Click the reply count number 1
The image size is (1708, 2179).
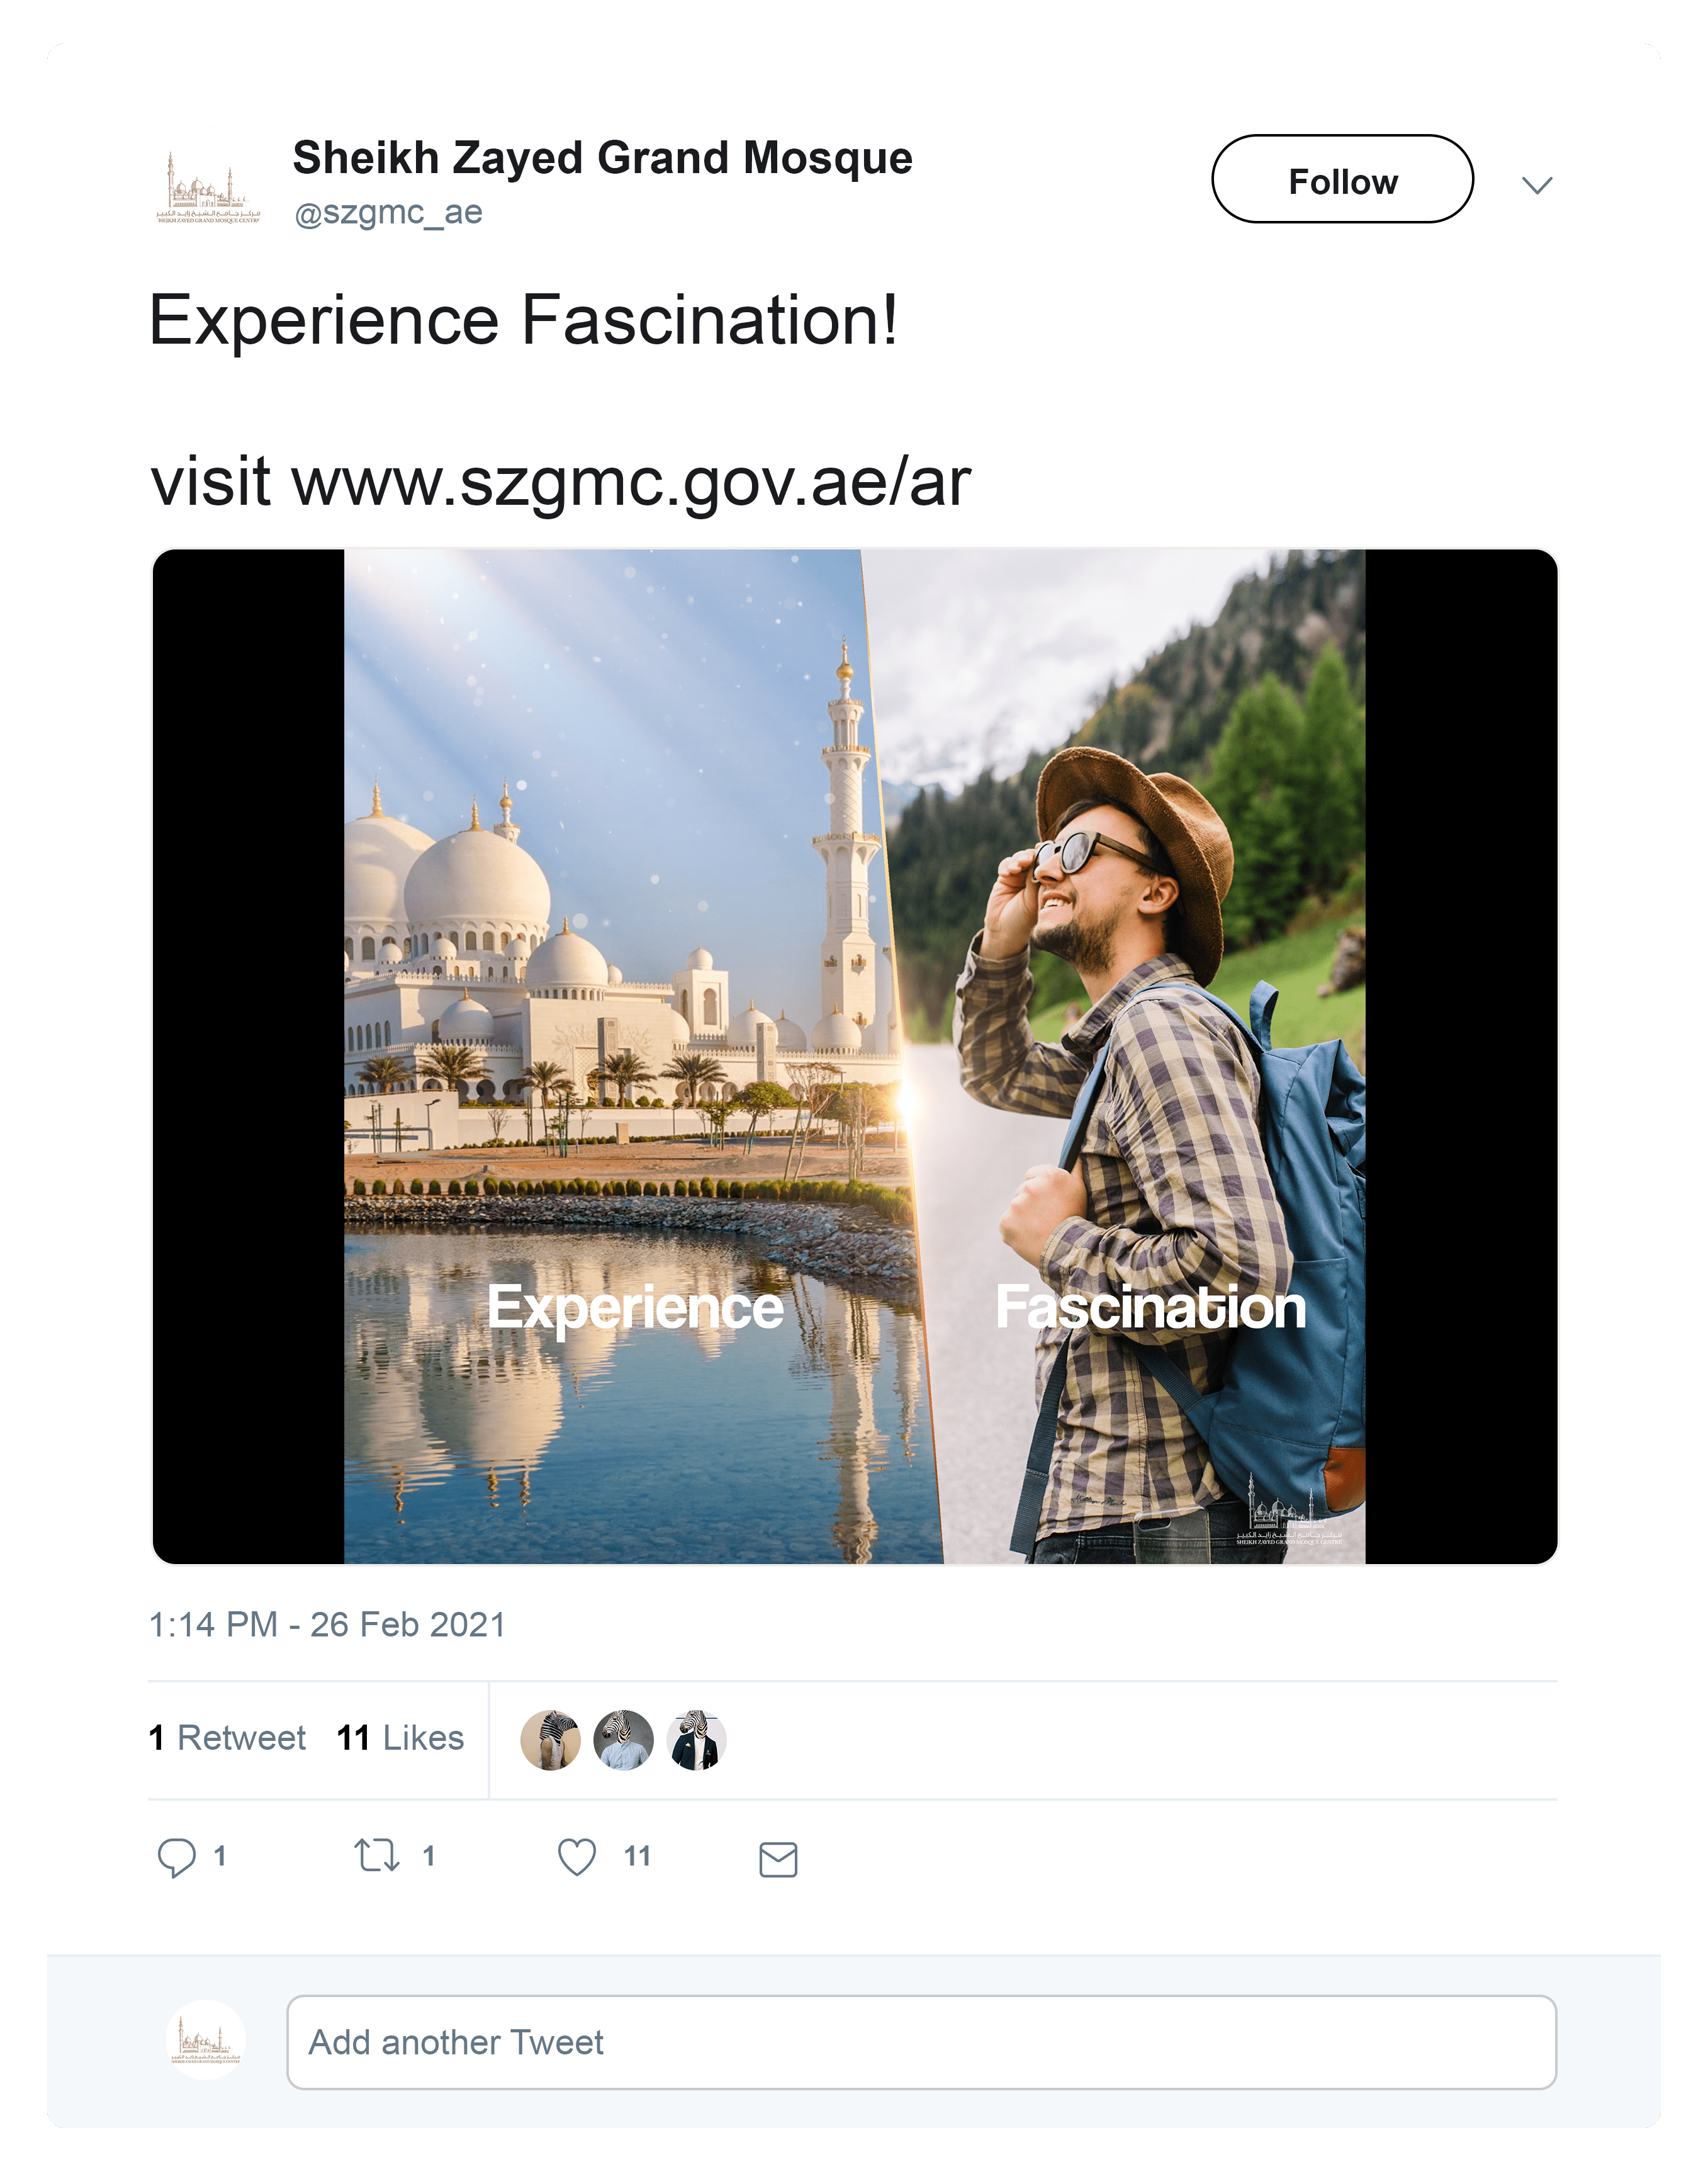tap(220, 1857)
